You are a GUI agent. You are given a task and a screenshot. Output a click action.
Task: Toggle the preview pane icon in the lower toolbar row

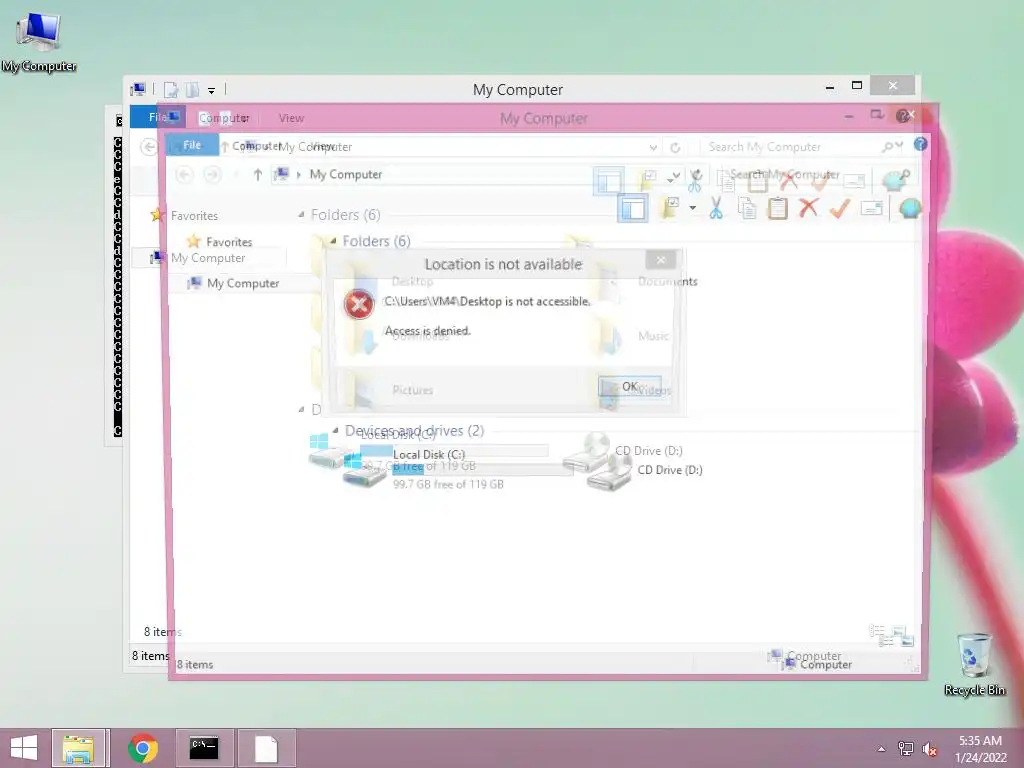pos(632,209)
